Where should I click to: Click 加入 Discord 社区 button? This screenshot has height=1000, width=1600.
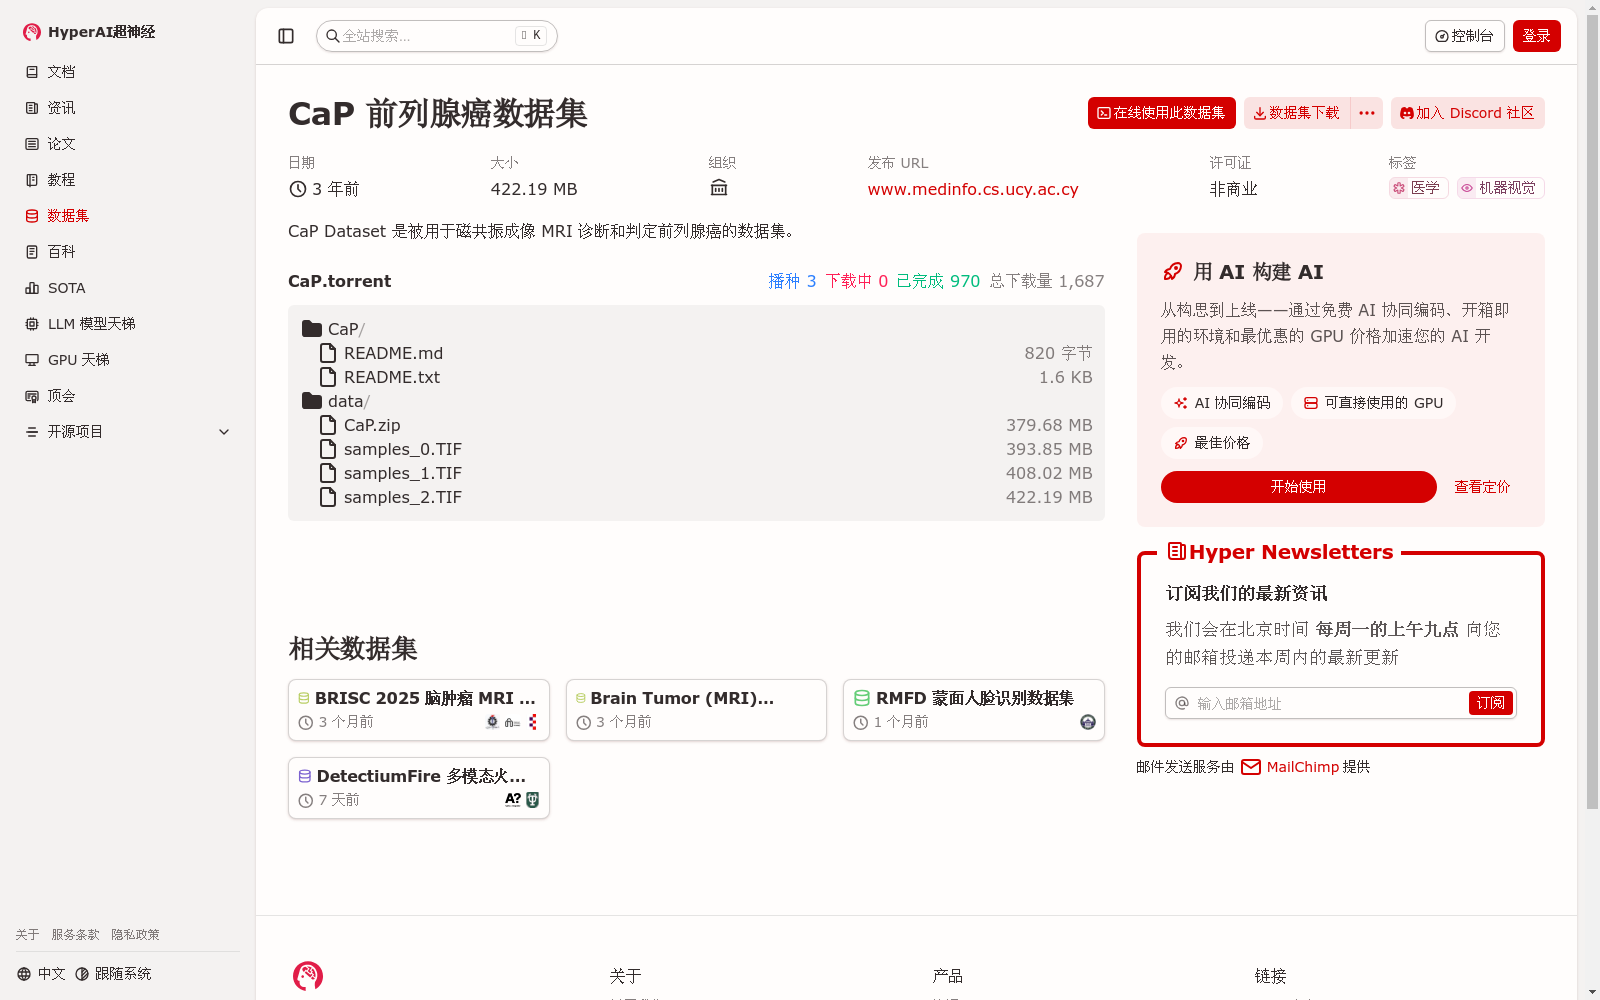pos(1467,113)
